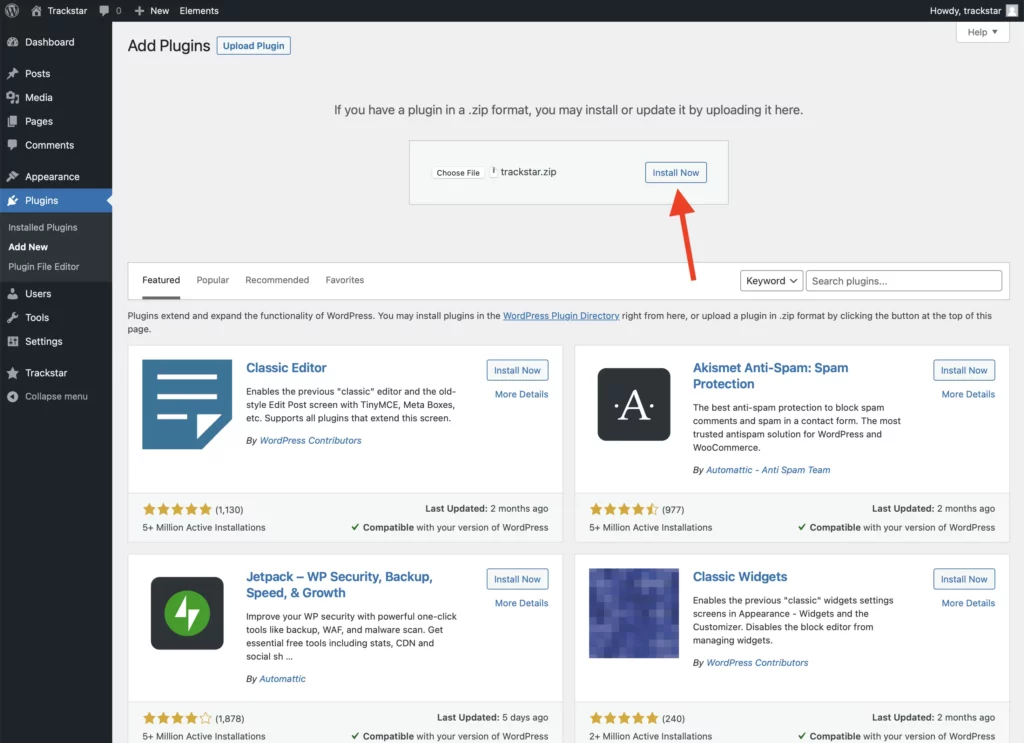
Task: Open the Classic Widgets title link
Action: pos(740,577)
